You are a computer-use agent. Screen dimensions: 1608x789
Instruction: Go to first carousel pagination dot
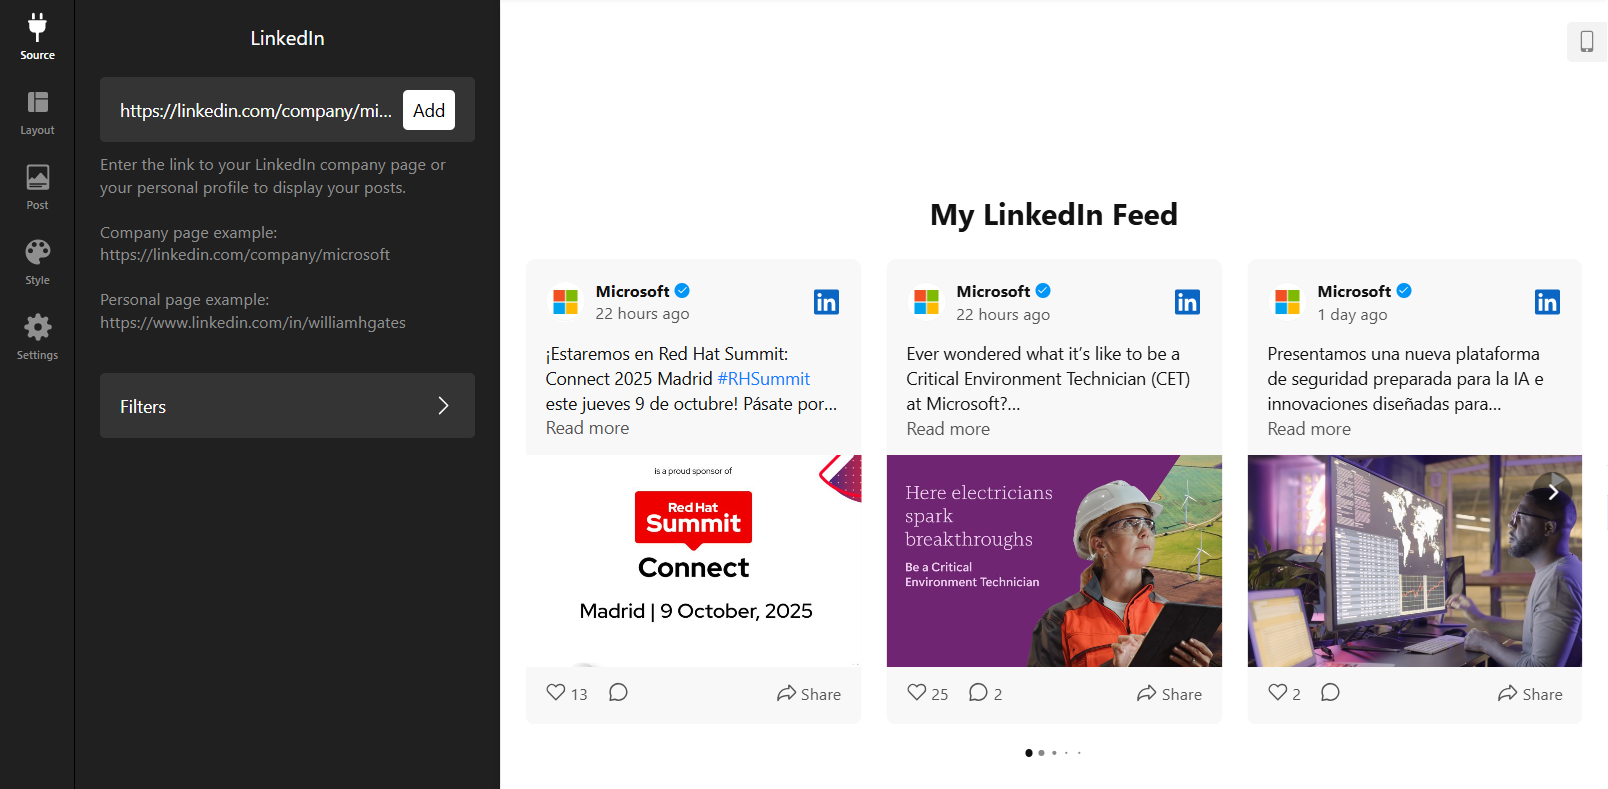(x=1029, y=753)
